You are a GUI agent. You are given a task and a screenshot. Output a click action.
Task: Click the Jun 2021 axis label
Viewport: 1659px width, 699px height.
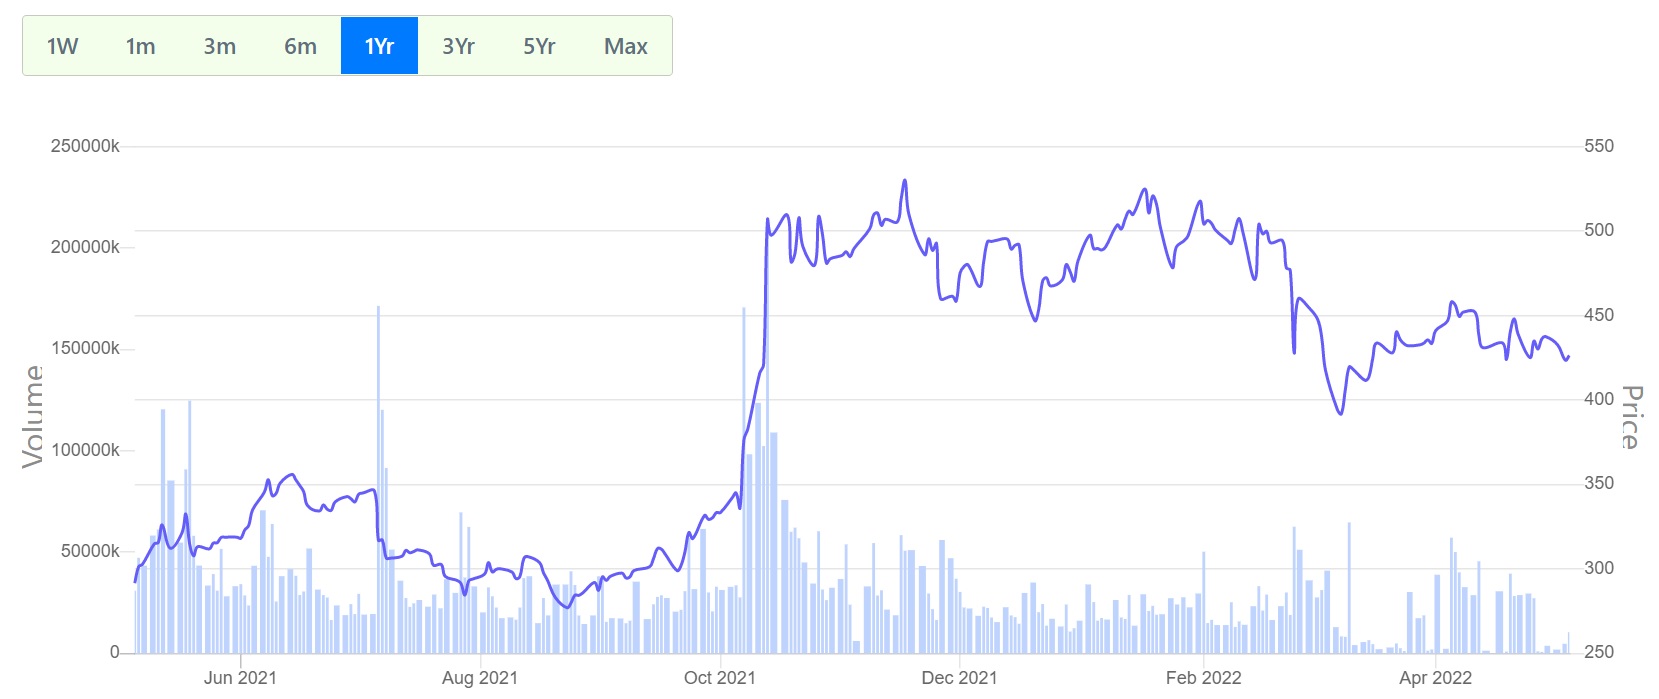coord(240,678)
